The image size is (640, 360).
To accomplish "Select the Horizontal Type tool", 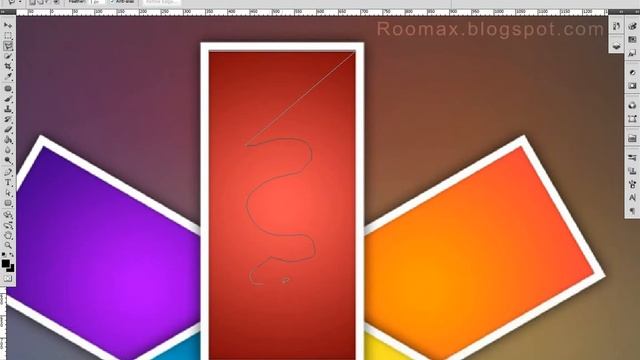I will [x=8, y=182].
